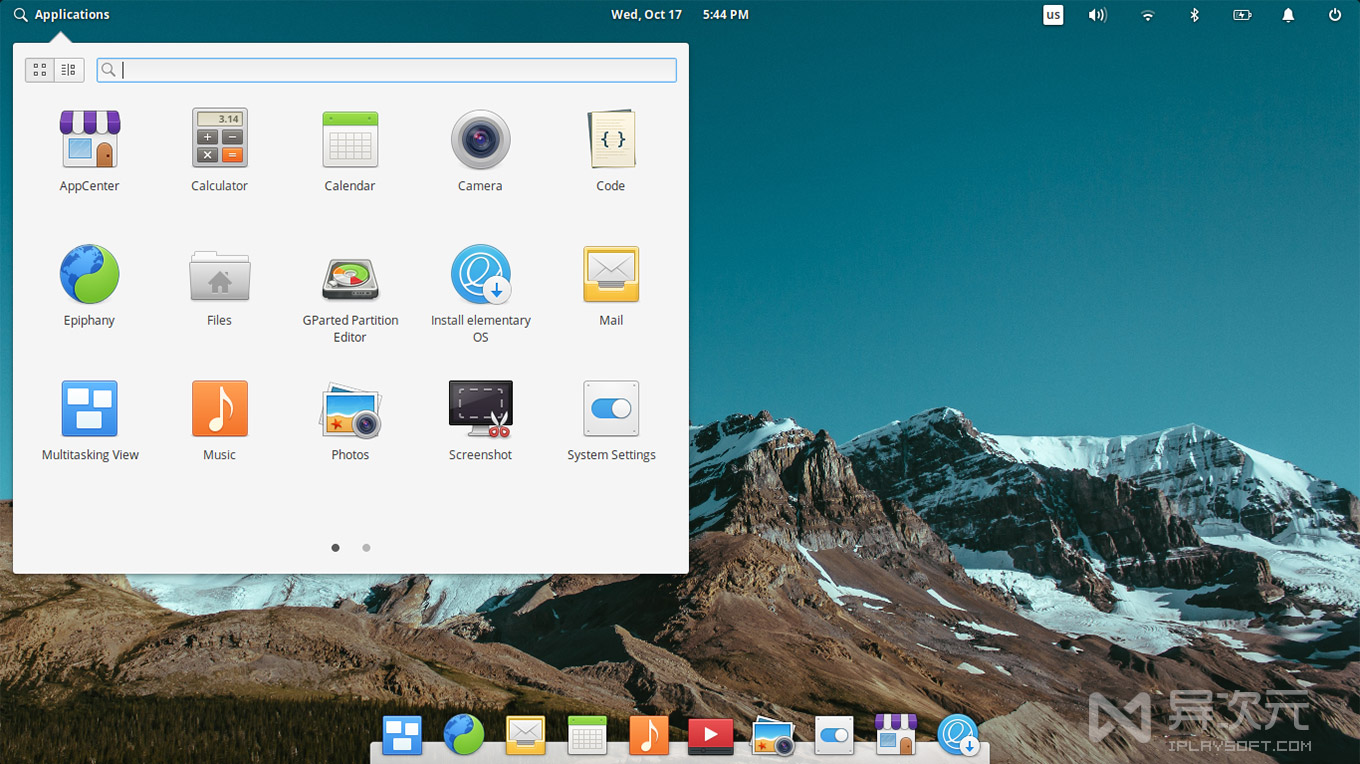Switch the launcher to grid view
1360x764 pixels.
coord(40,70)
